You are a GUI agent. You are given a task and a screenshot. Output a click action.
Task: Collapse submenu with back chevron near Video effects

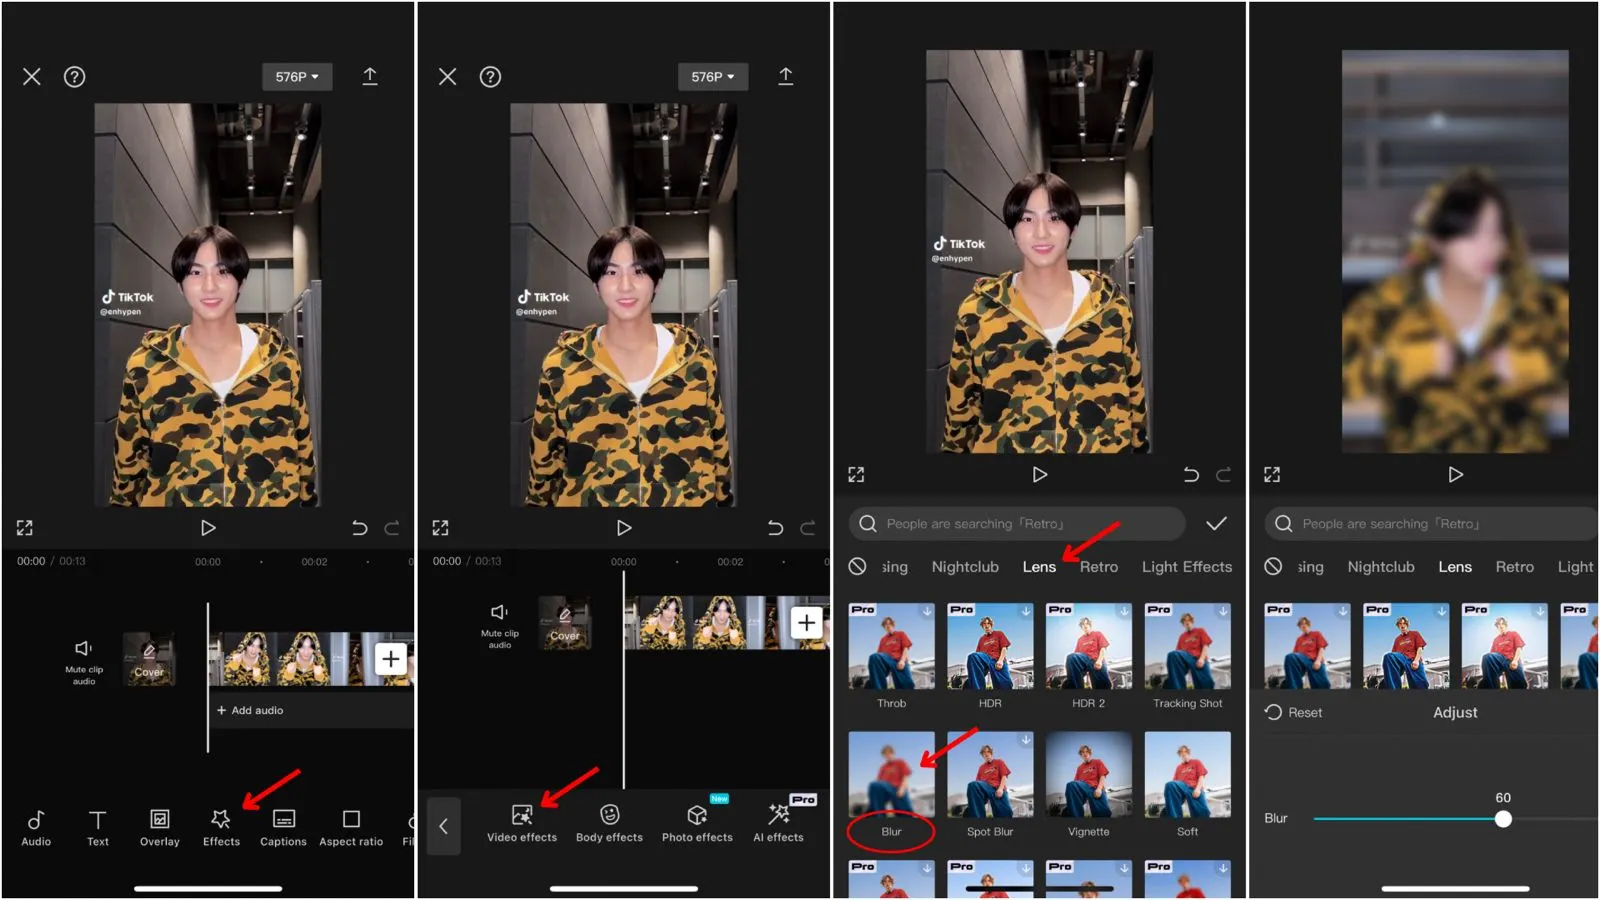pyautogui.click(x=444, y=826)
